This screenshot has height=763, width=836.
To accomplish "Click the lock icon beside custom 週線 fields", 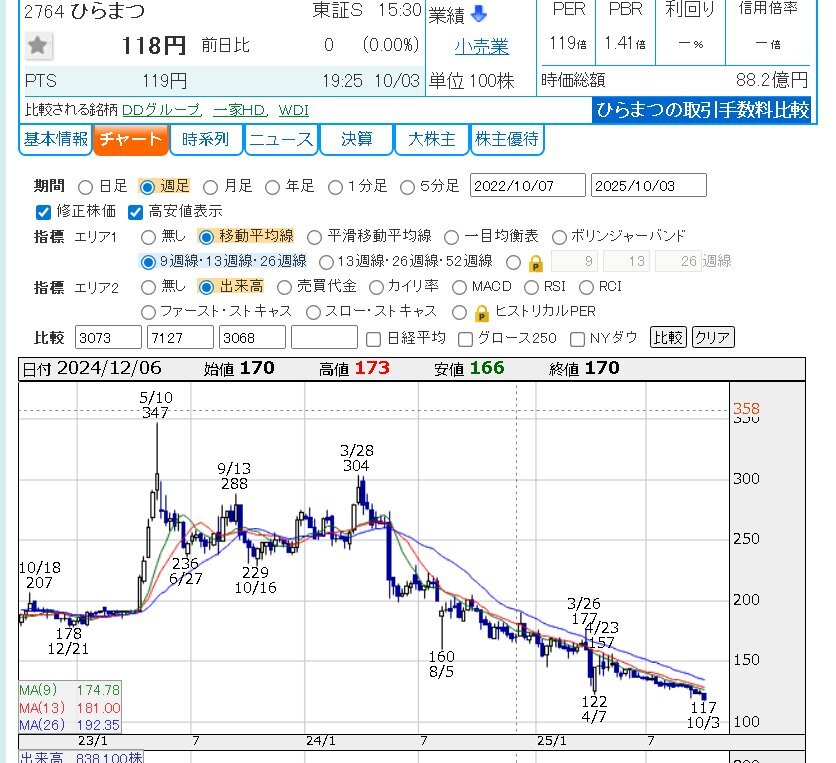I will click(x=536, y=262).
